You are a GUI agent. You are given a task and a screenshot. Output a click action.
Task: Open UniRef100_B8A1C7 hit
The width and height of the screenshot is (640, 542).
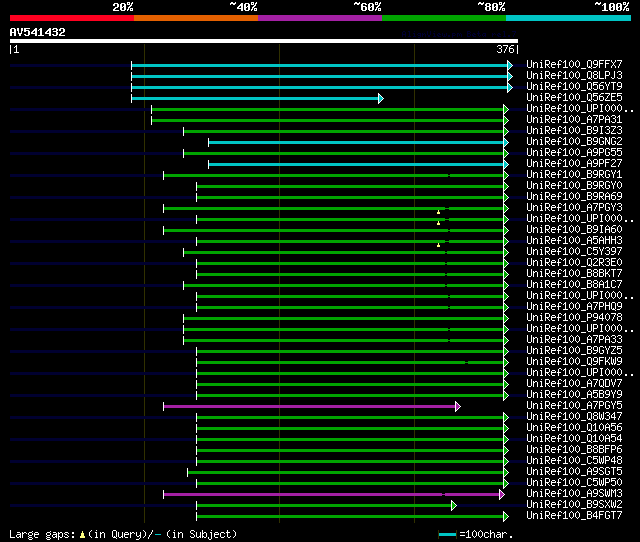coord(574,285)
